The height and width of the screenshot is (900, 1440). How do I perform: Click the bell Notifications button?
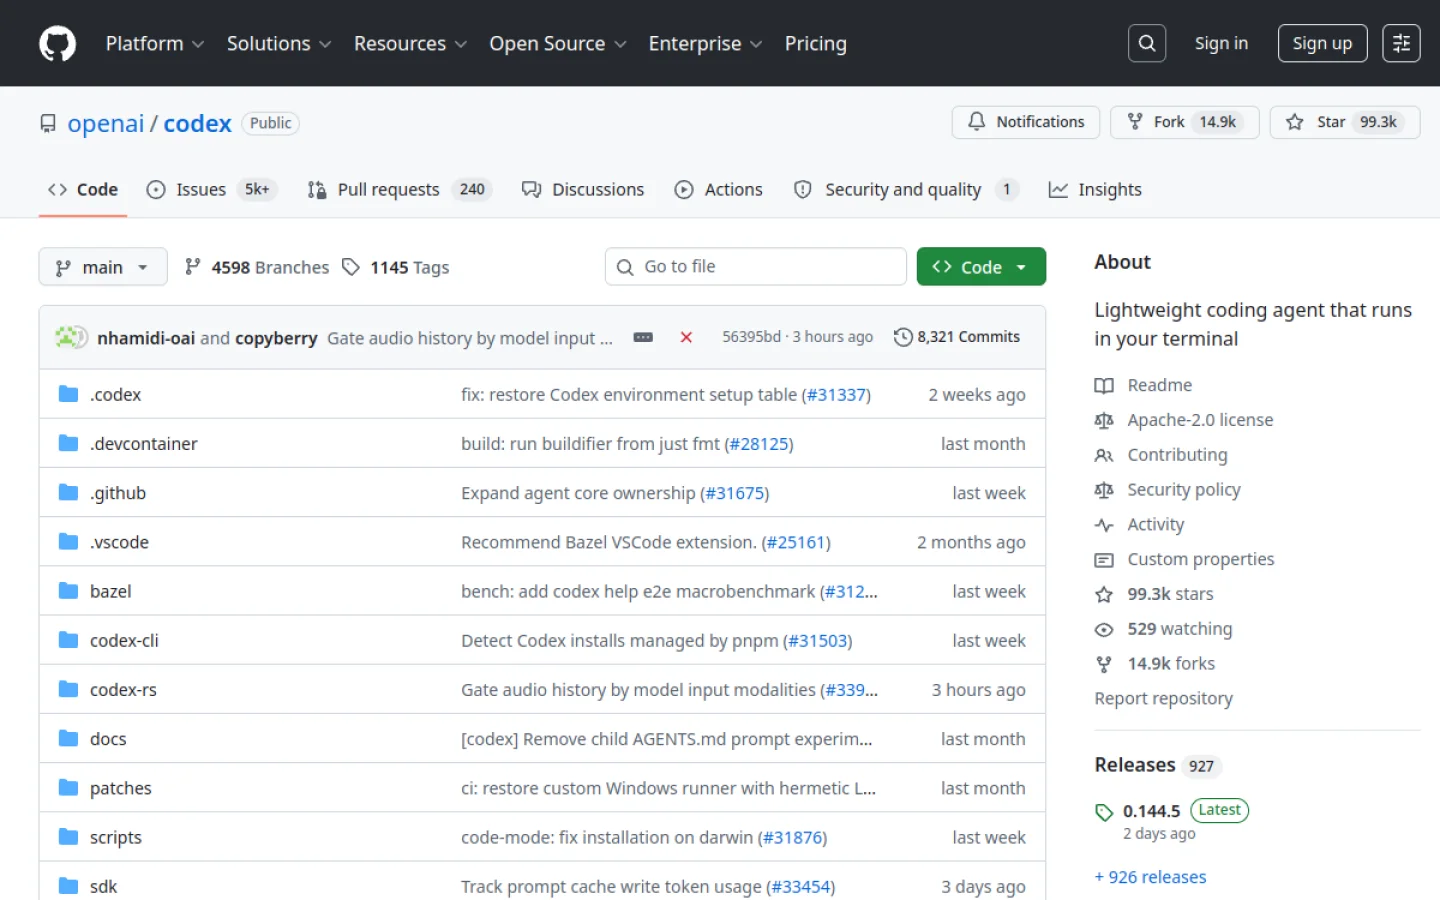1026,122
